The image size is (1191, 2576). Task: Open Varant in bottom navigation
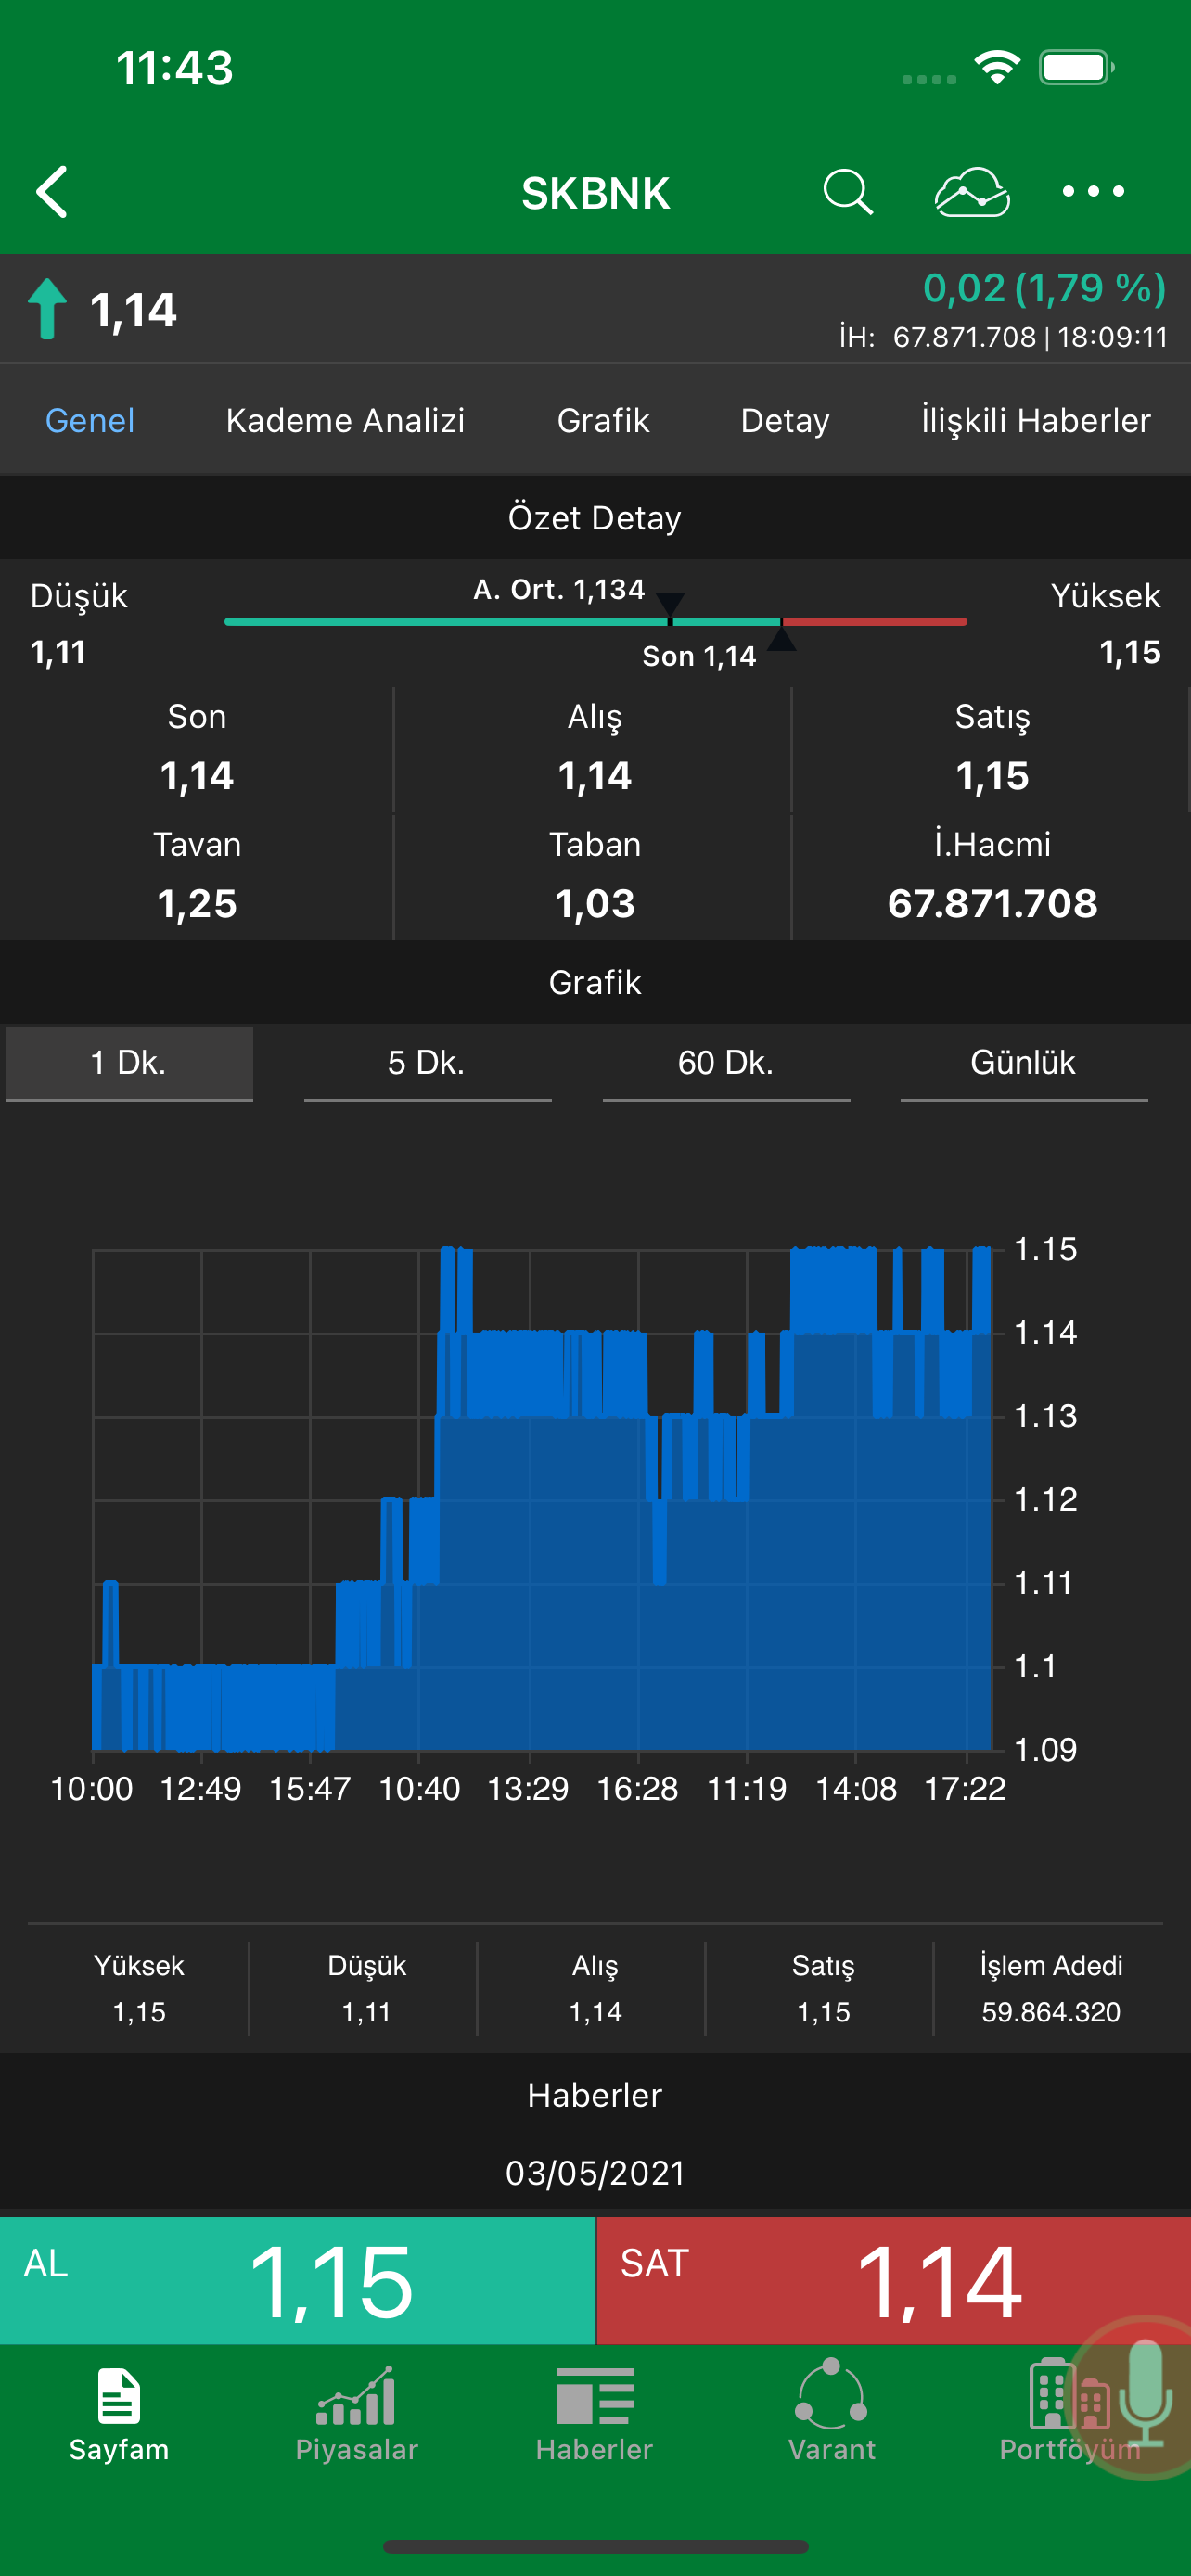click(831, 2413)
